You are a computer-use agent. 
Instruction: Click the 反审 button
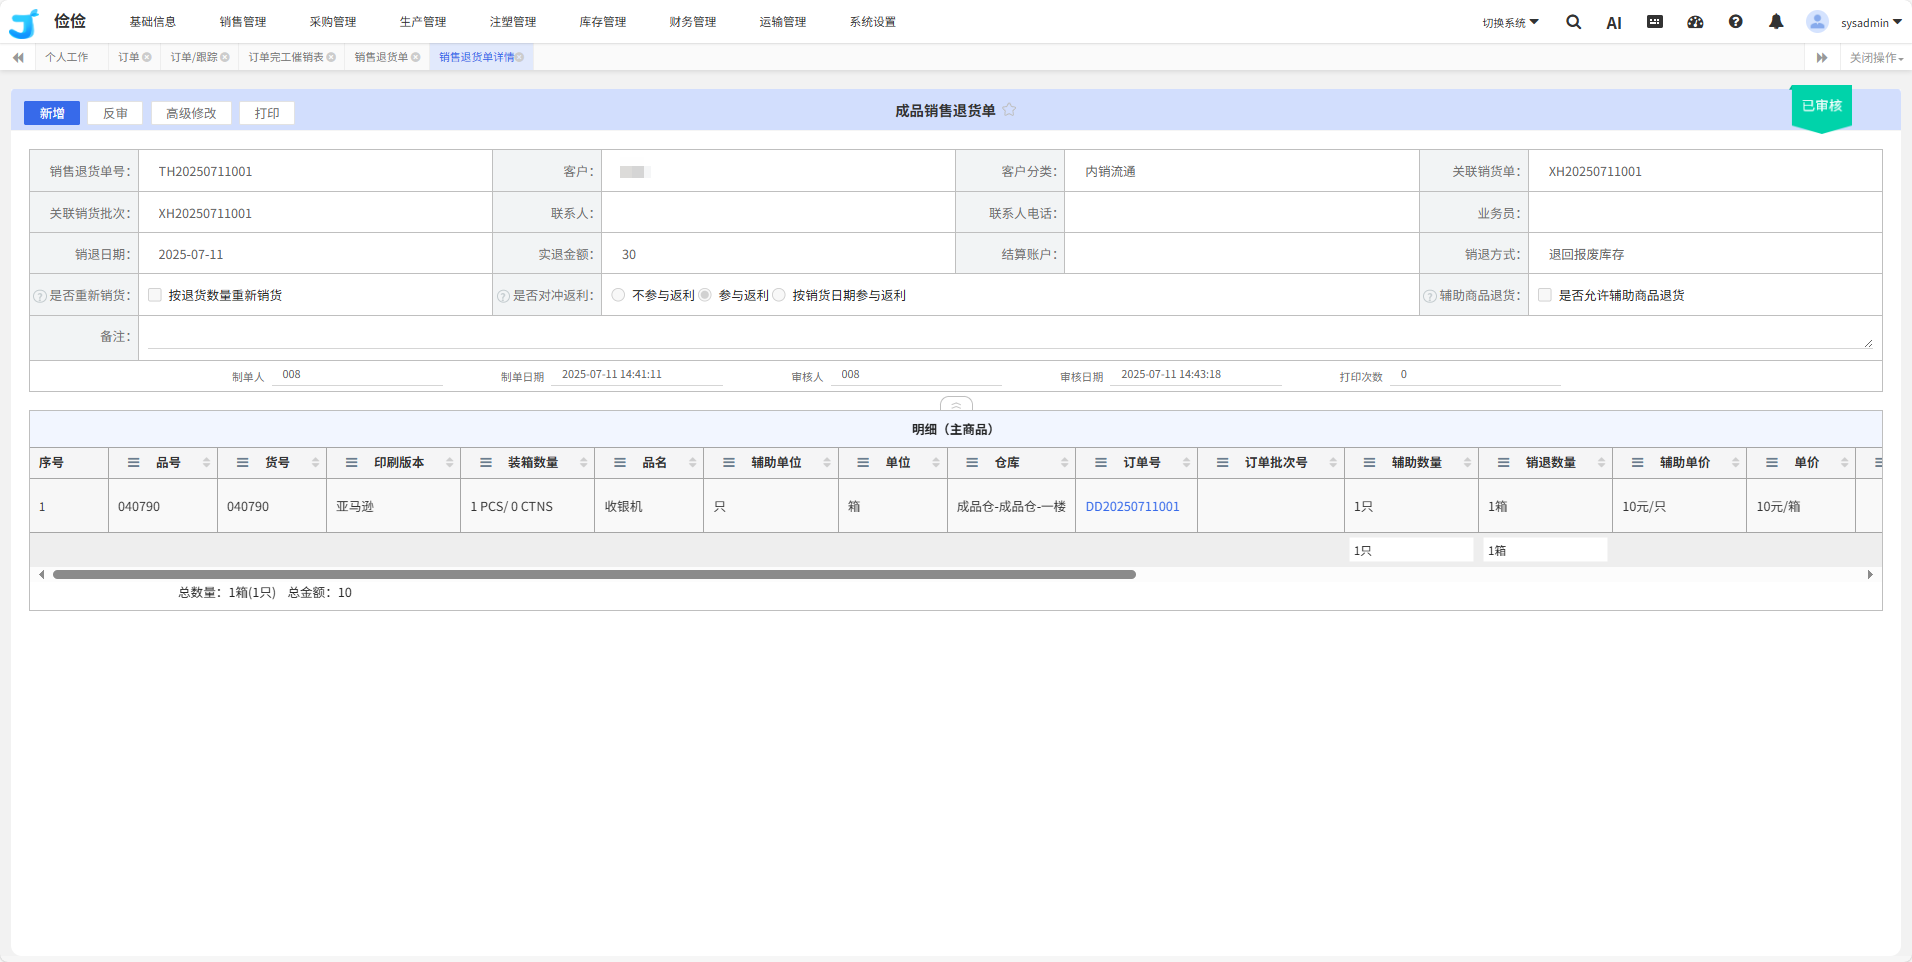pos(115,113)
